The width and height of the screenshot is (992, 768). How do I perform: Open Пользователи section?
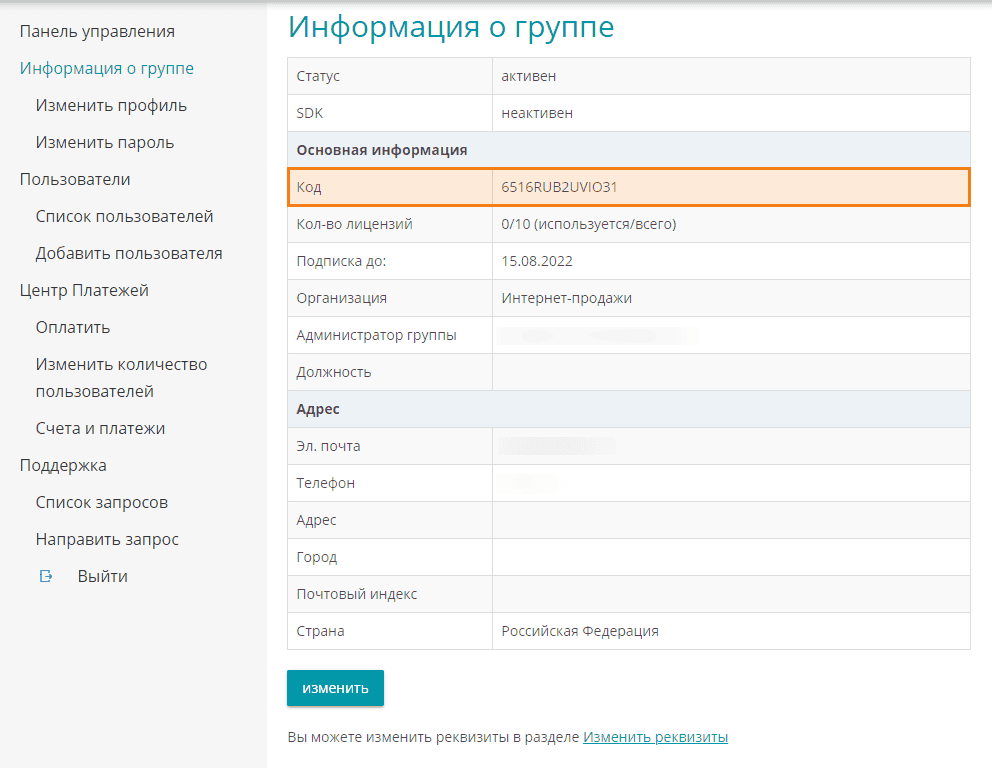point(75,180)
